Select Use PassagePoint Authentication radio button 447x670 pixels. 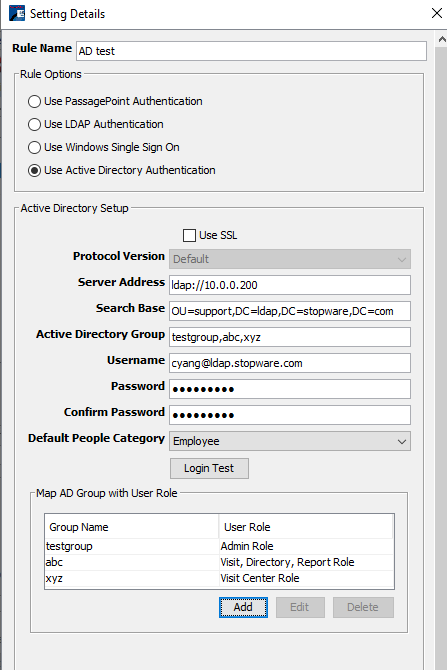35,102
